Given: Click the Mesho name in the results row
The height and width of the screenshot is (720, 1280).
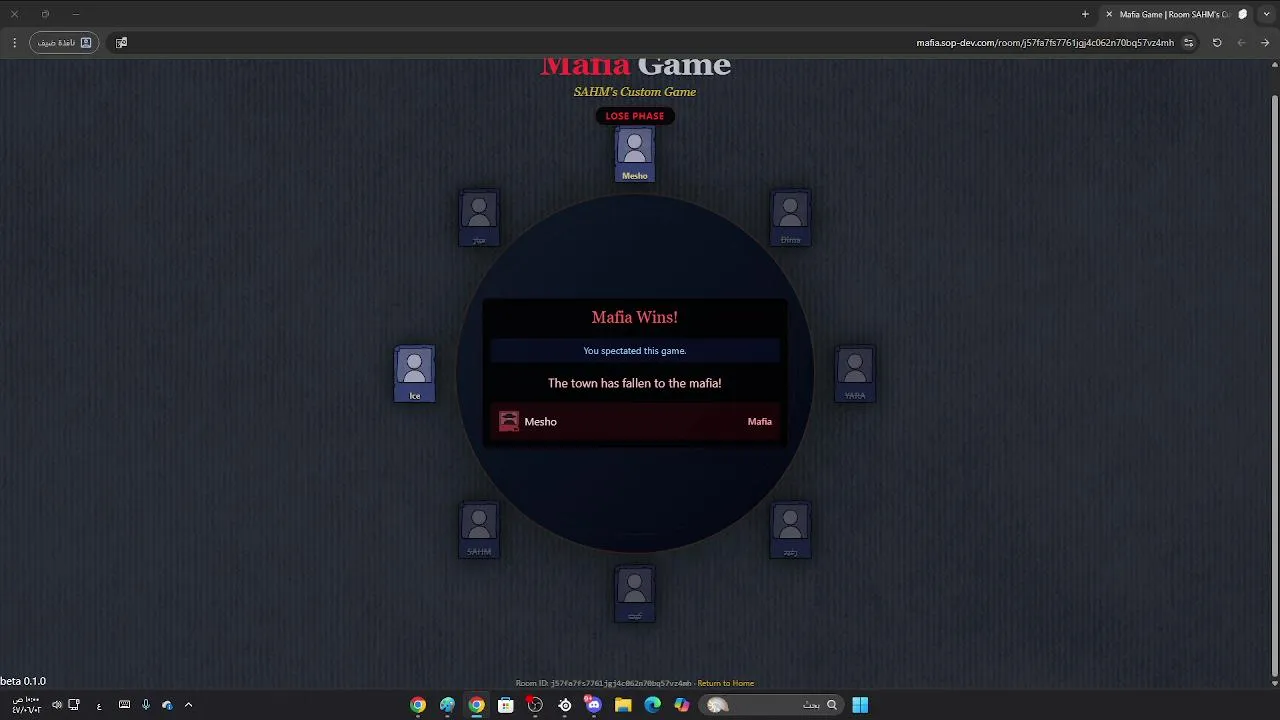Looking at the screenshot, I should click(x=540, y=421).
